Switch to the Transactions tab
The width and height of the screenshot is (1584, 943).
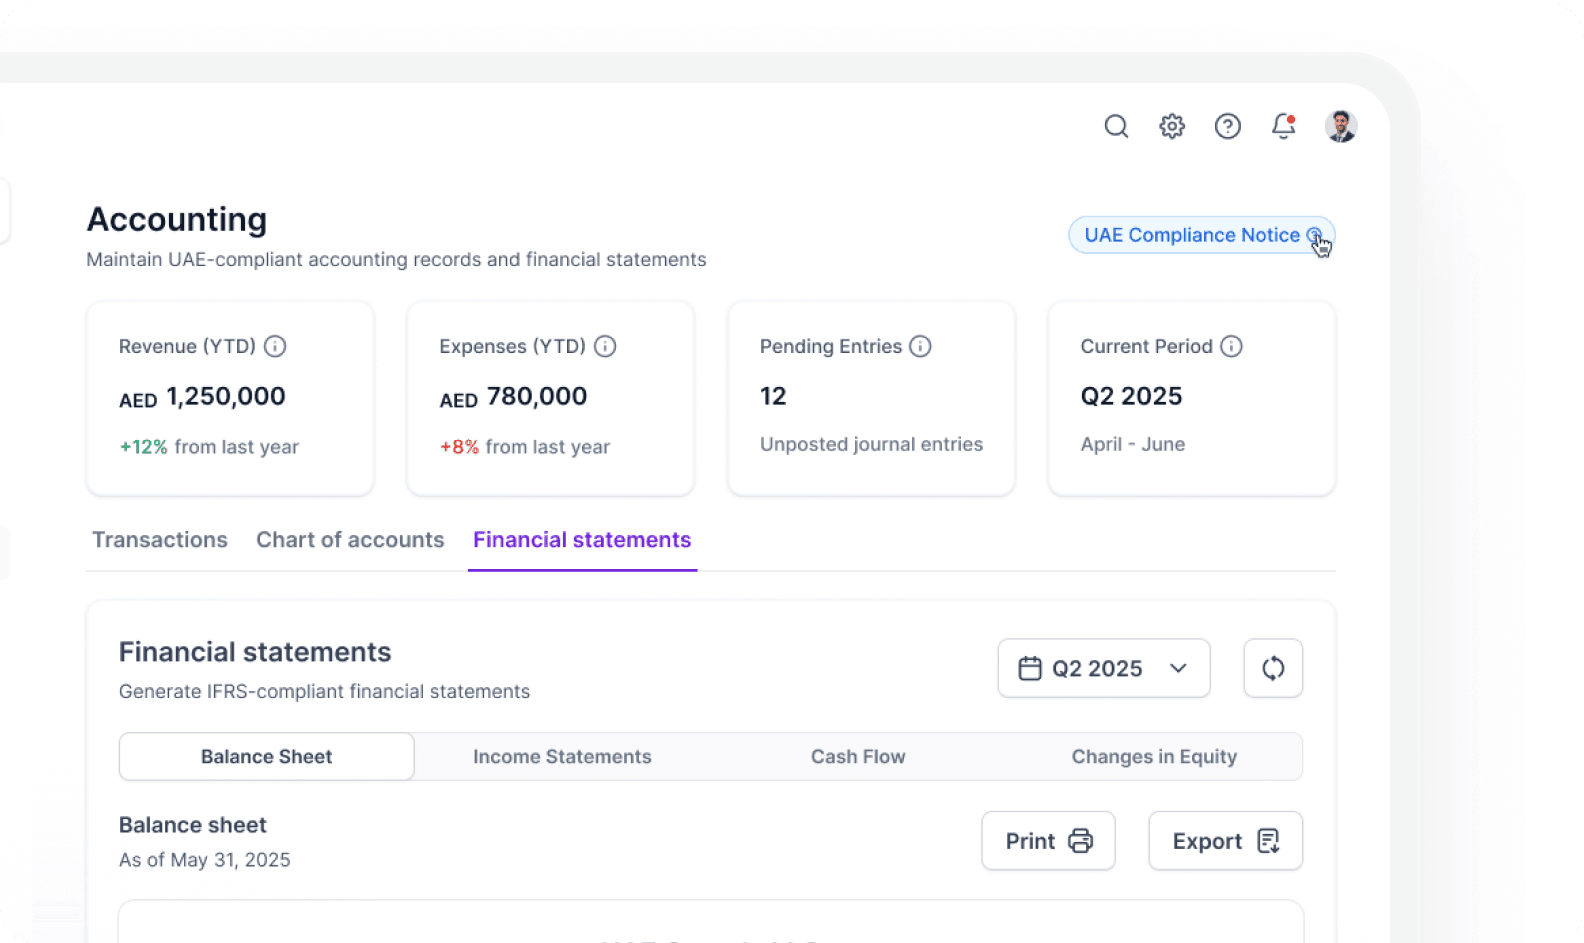pyautogui.click(x=160, y=540)
